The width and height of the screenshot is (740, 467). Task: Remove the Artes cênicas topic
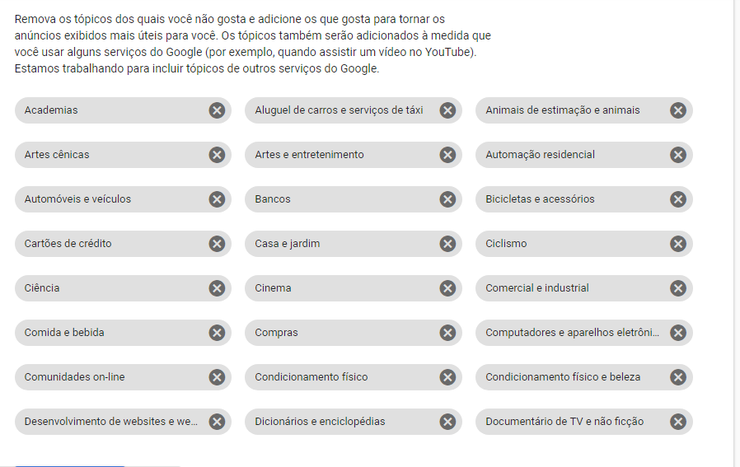pos(217,155)
